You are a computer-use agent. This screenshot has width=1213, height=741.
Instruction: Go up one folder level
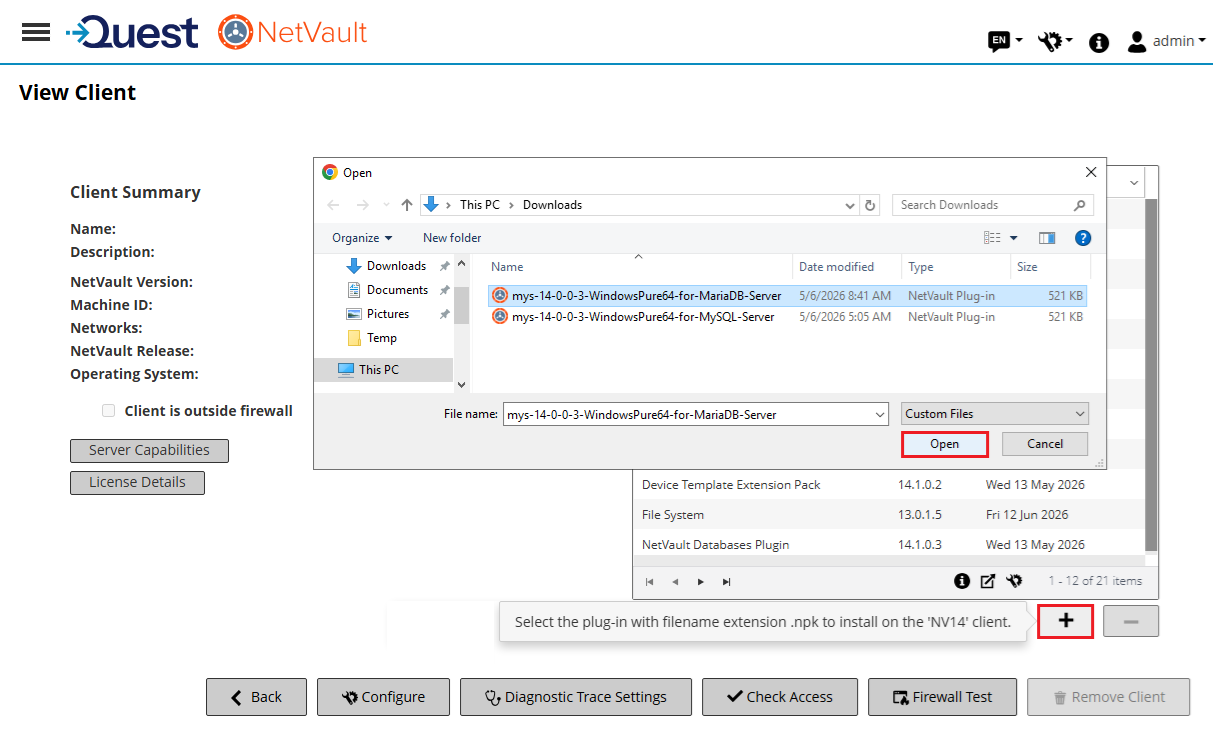pos(407,205)
